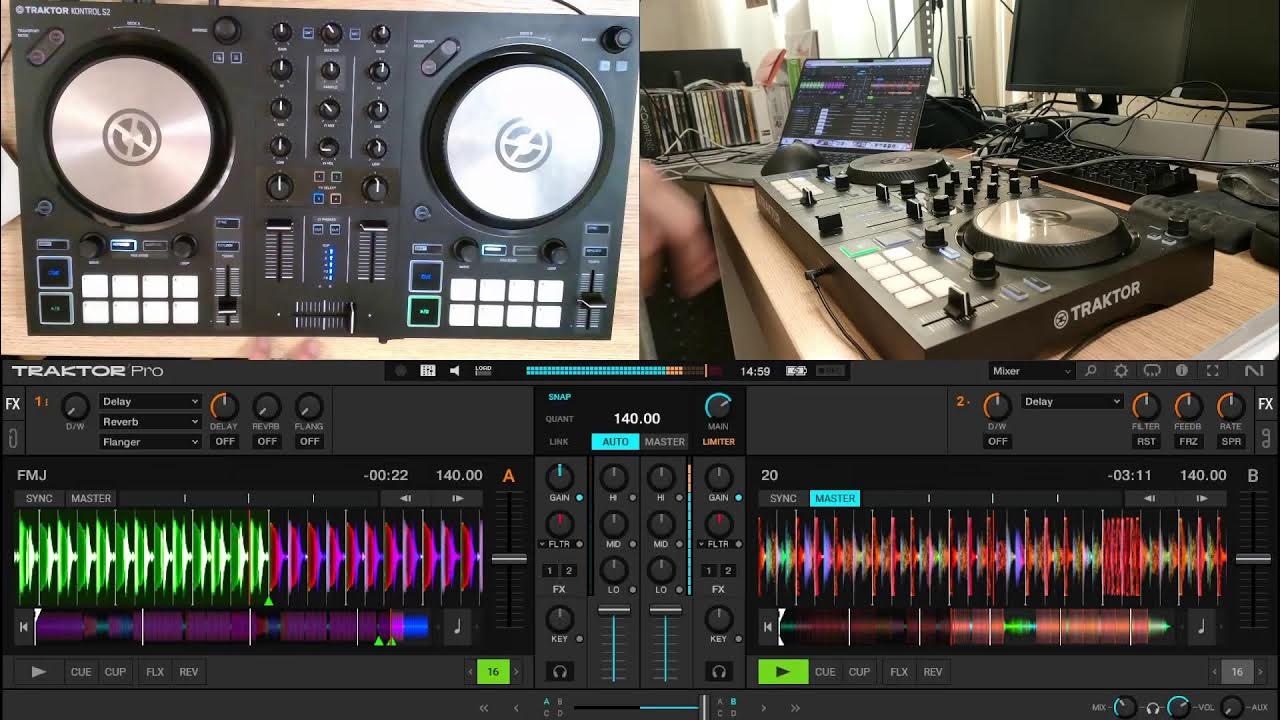Toggle QUANT quantize in the master panel

tap(560, 419)
